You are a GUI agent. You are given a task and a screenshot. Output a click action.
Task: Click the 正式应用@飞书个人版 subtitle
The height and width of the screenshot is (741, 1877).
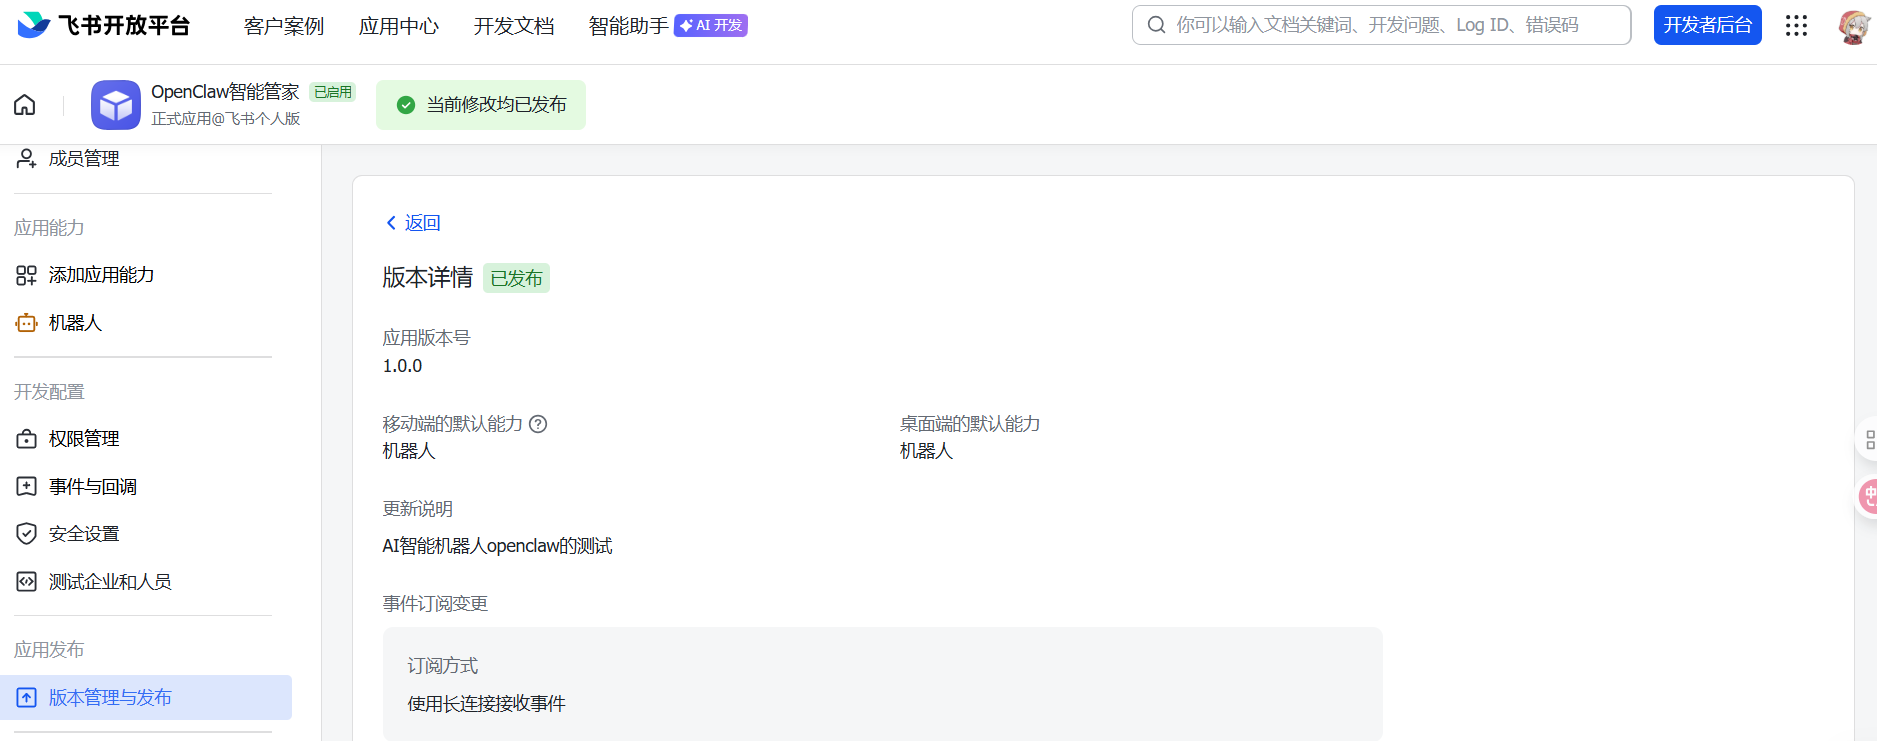[x=225, y=119]
